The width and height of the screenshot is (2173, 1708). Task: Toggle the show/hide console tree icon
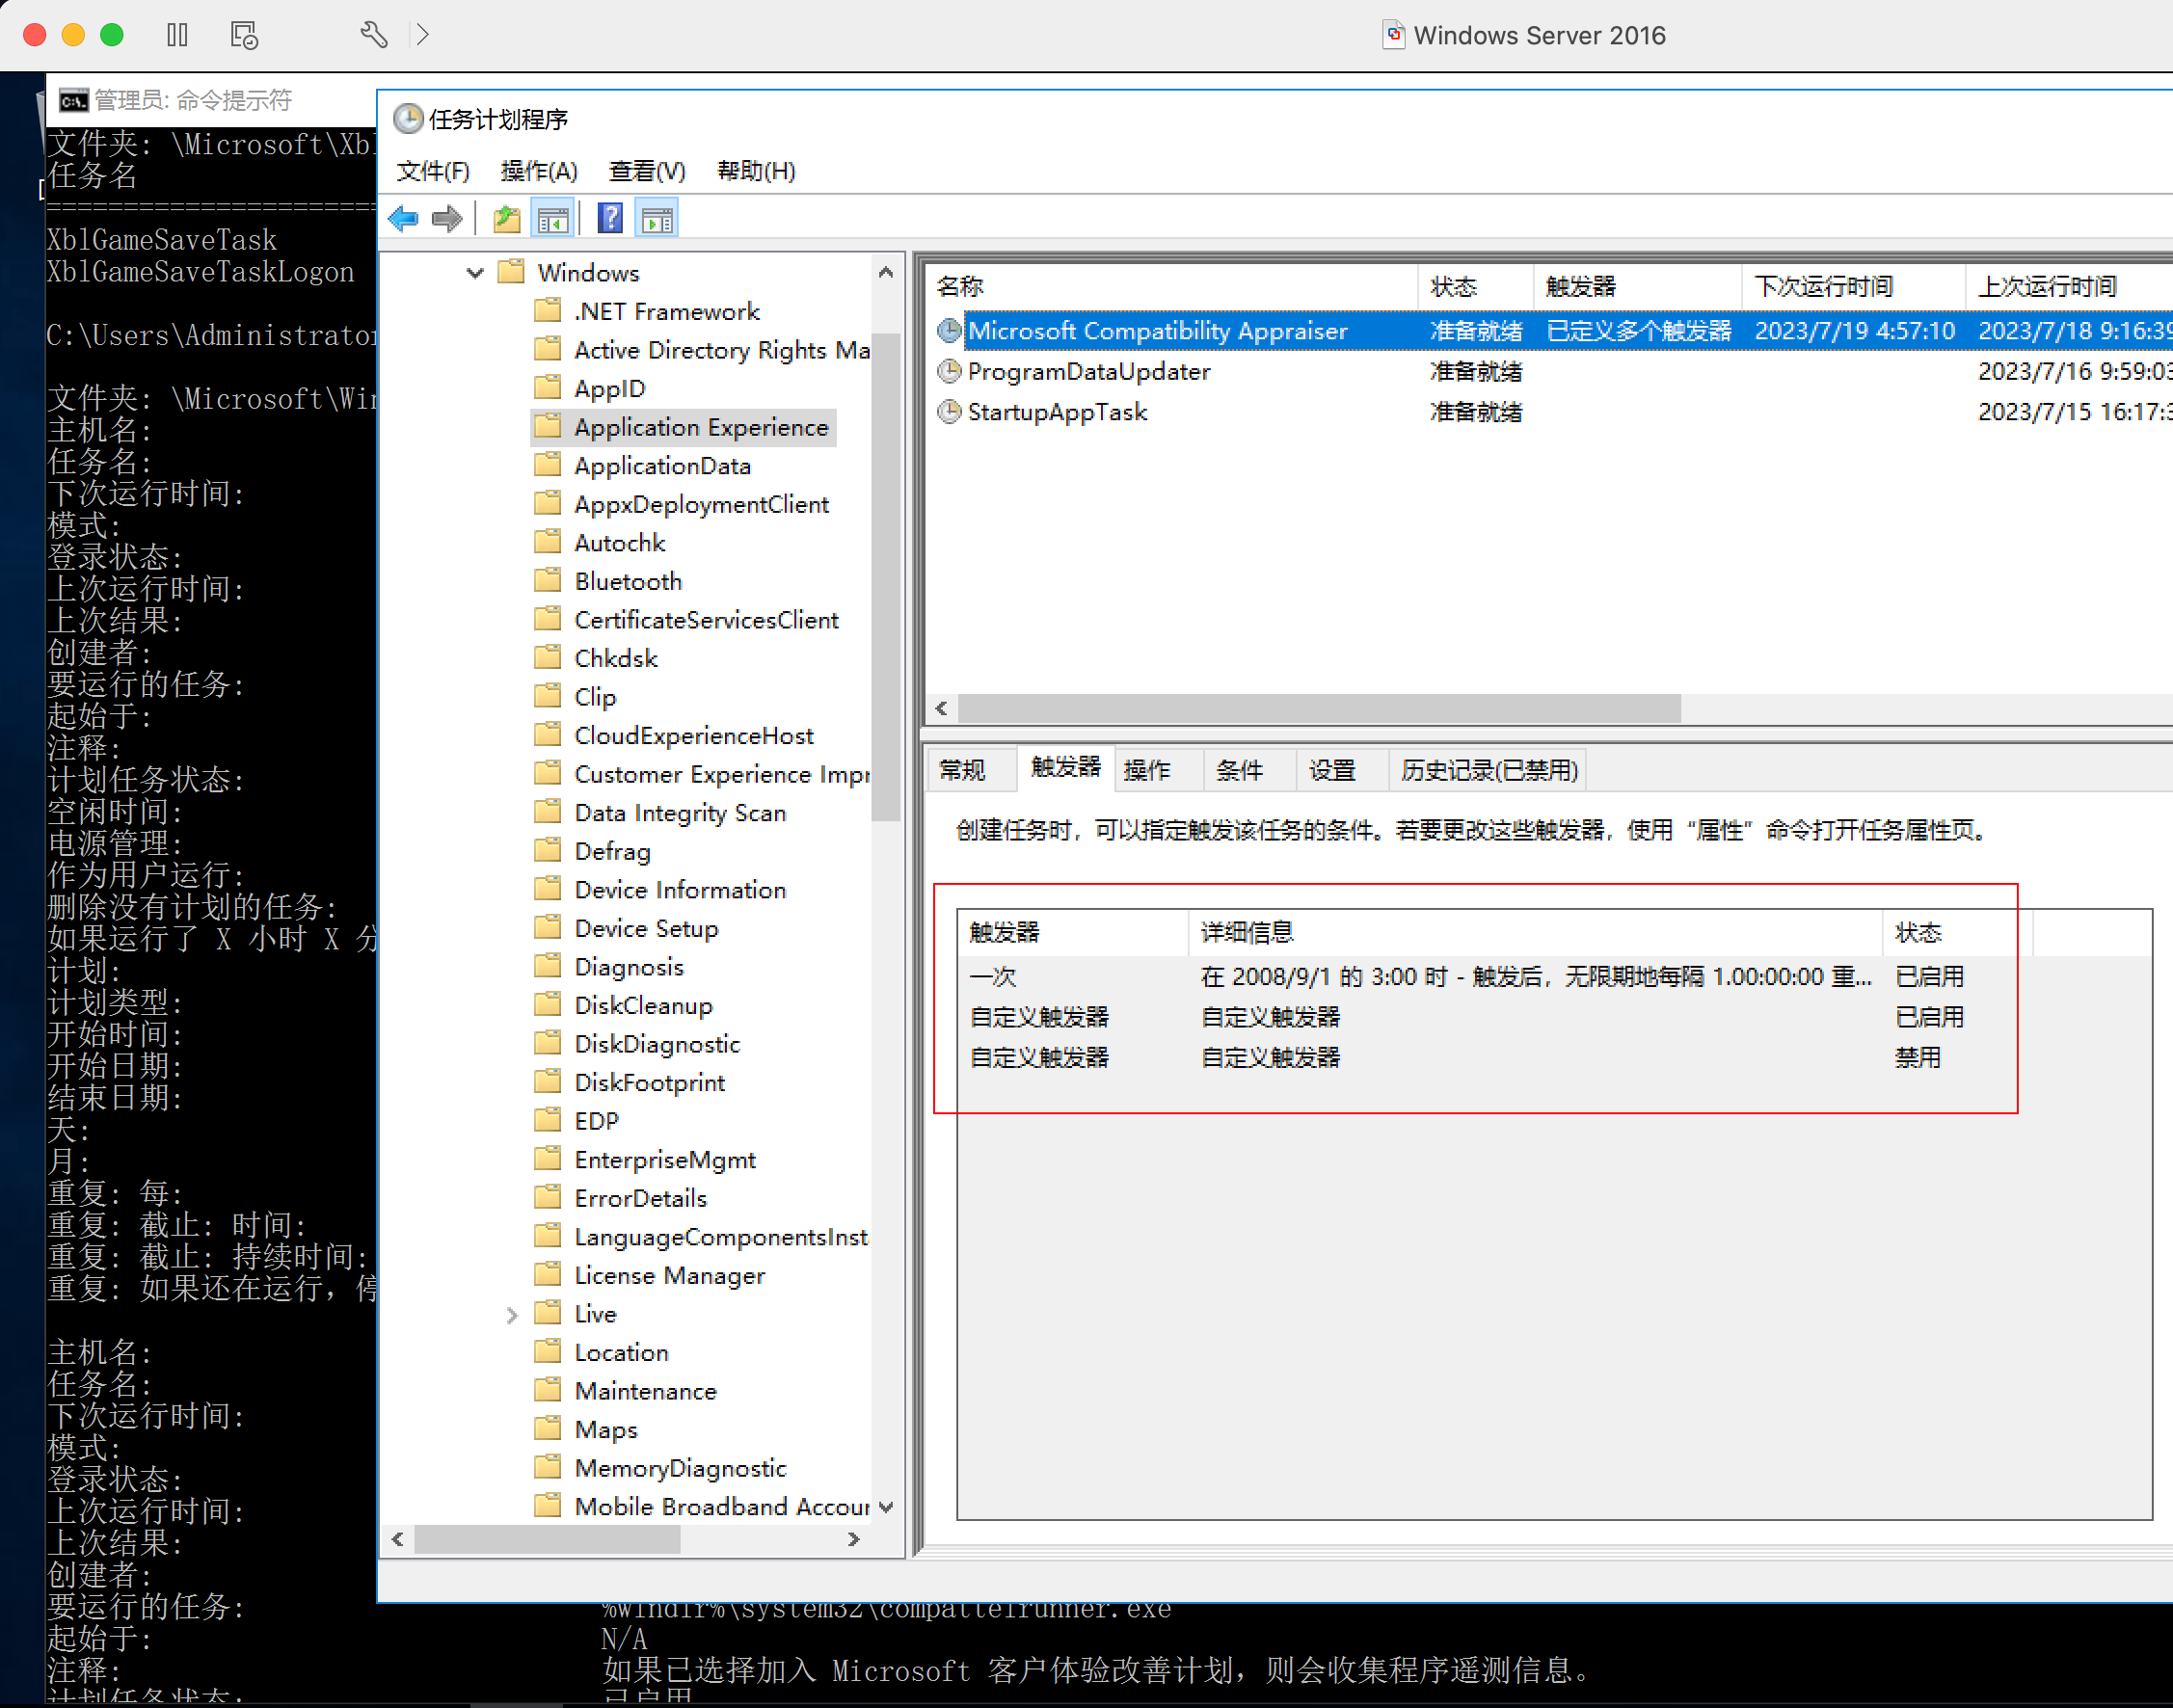point(553,218)
